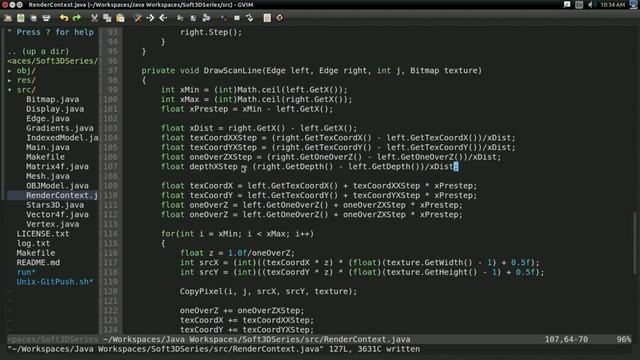
Task: Run Make from the toolbar
Action: coord(224,18)
